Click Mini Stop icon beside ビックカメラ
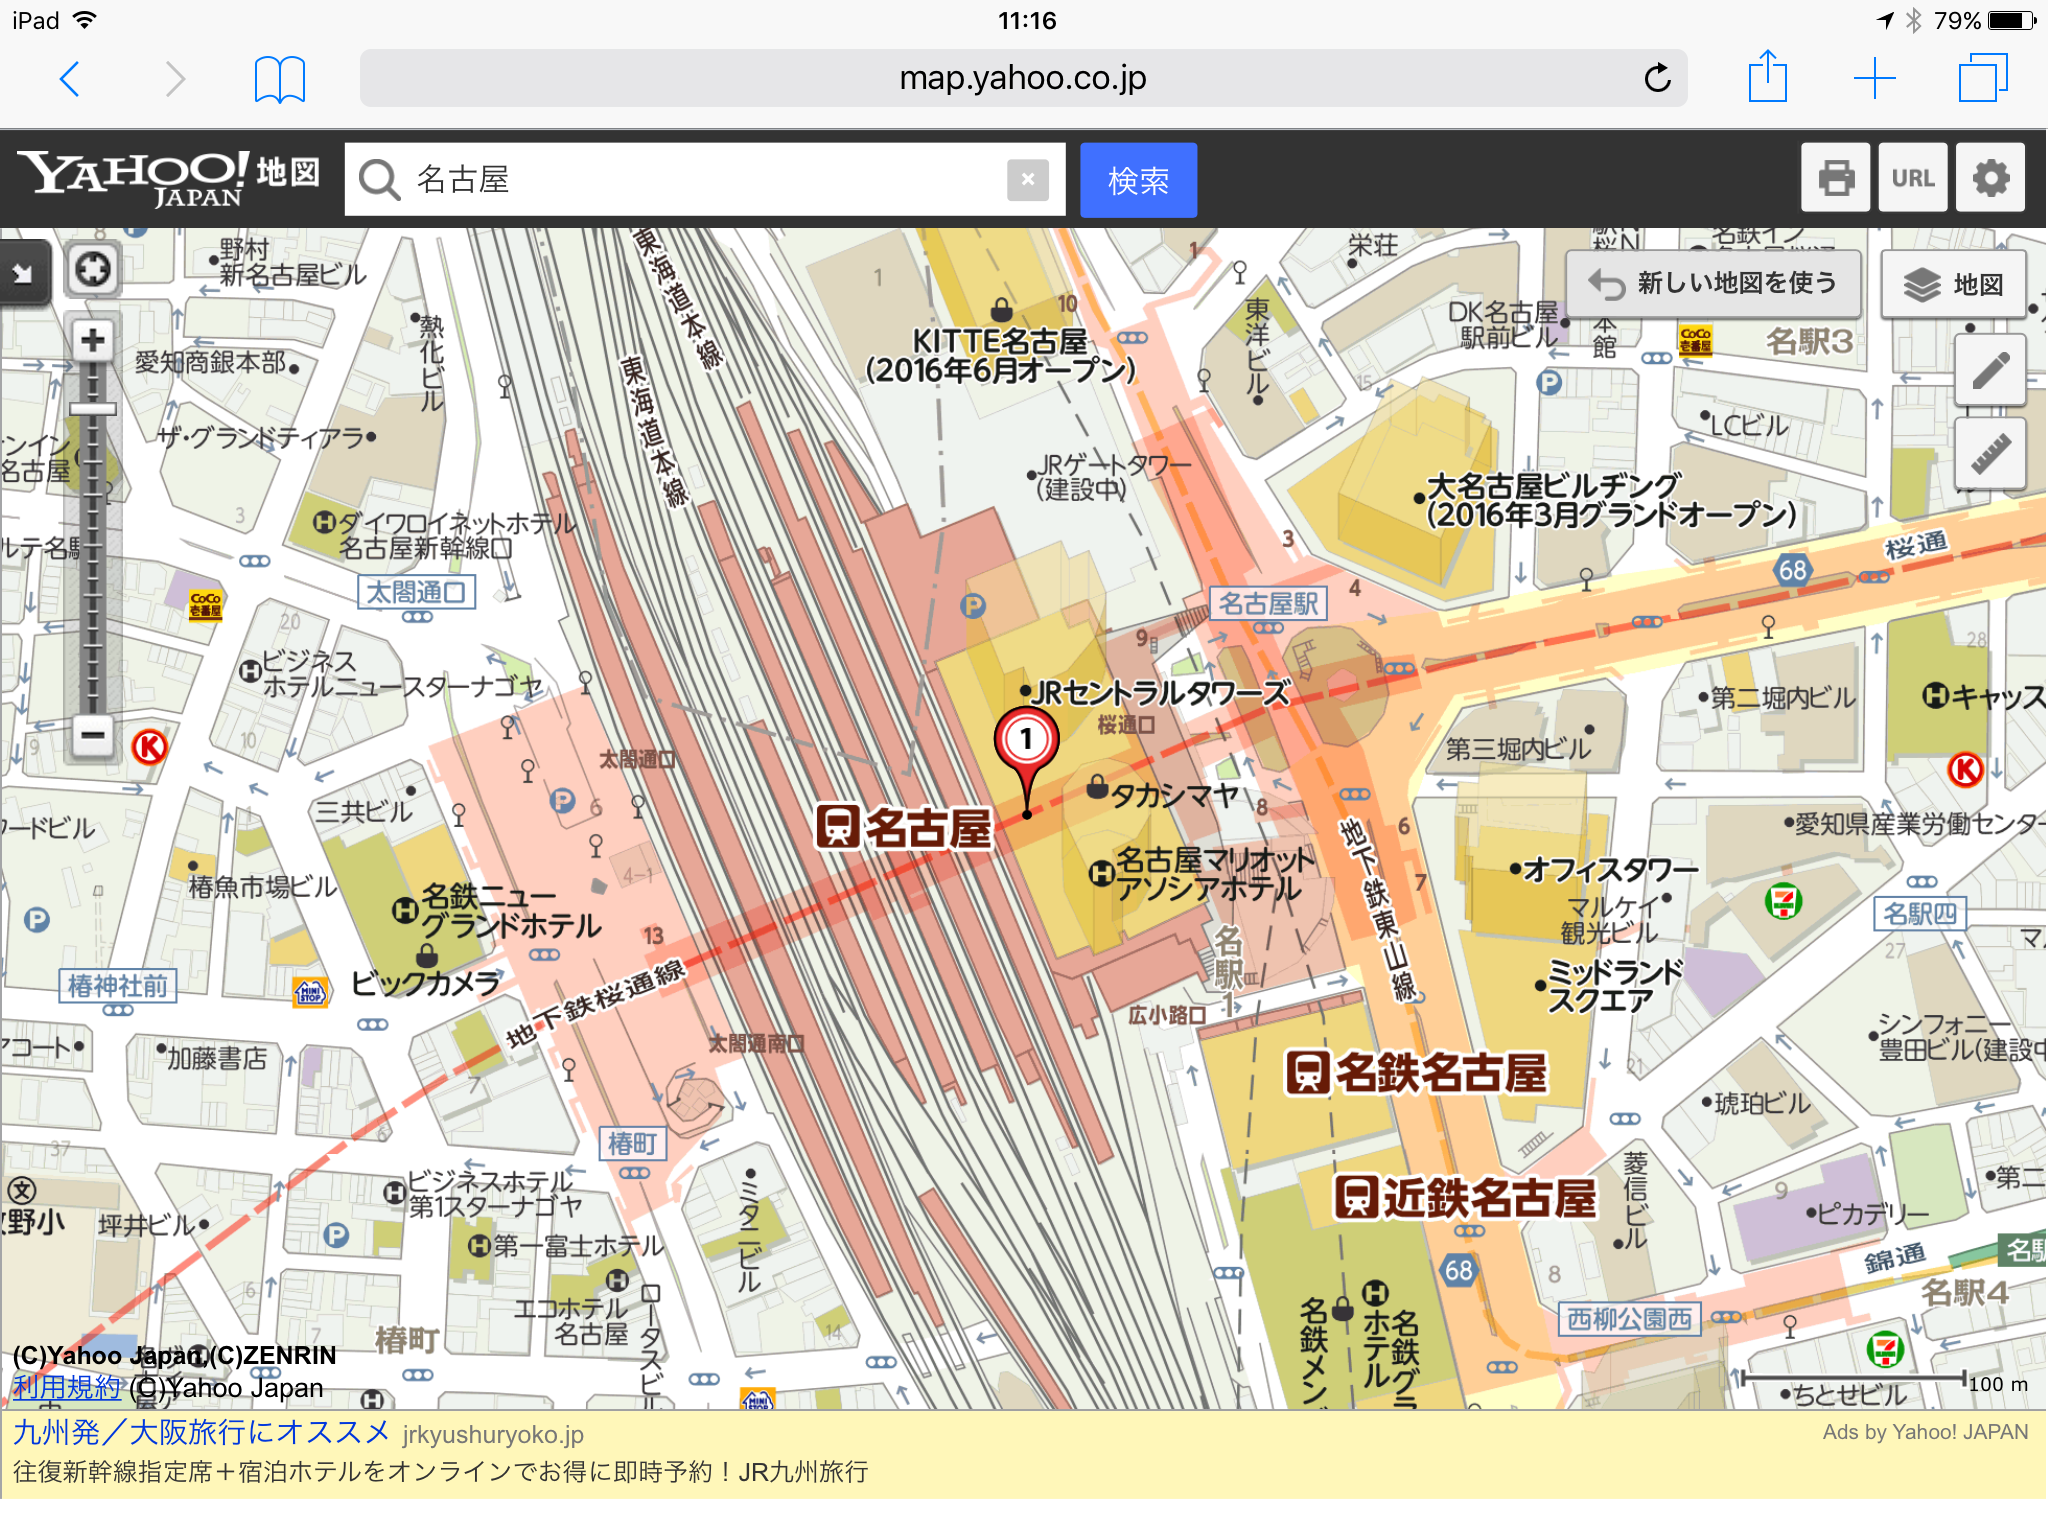2048x1536 pixels. coord(311,992)
